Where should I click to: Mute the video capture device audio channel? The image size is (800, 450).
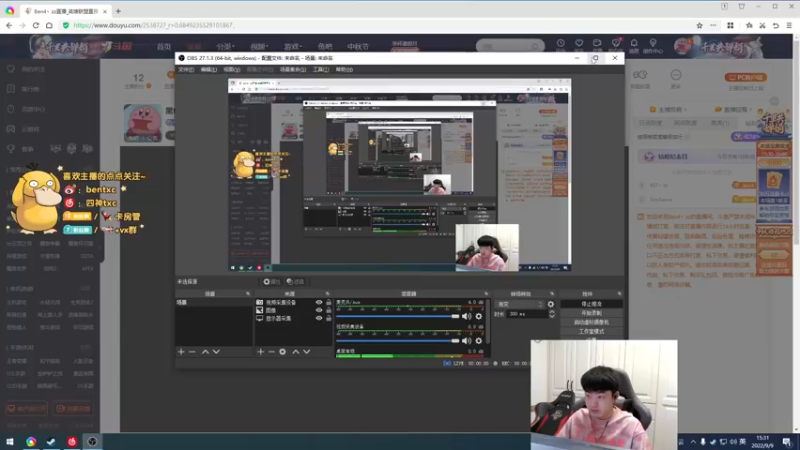coord(466,340)
